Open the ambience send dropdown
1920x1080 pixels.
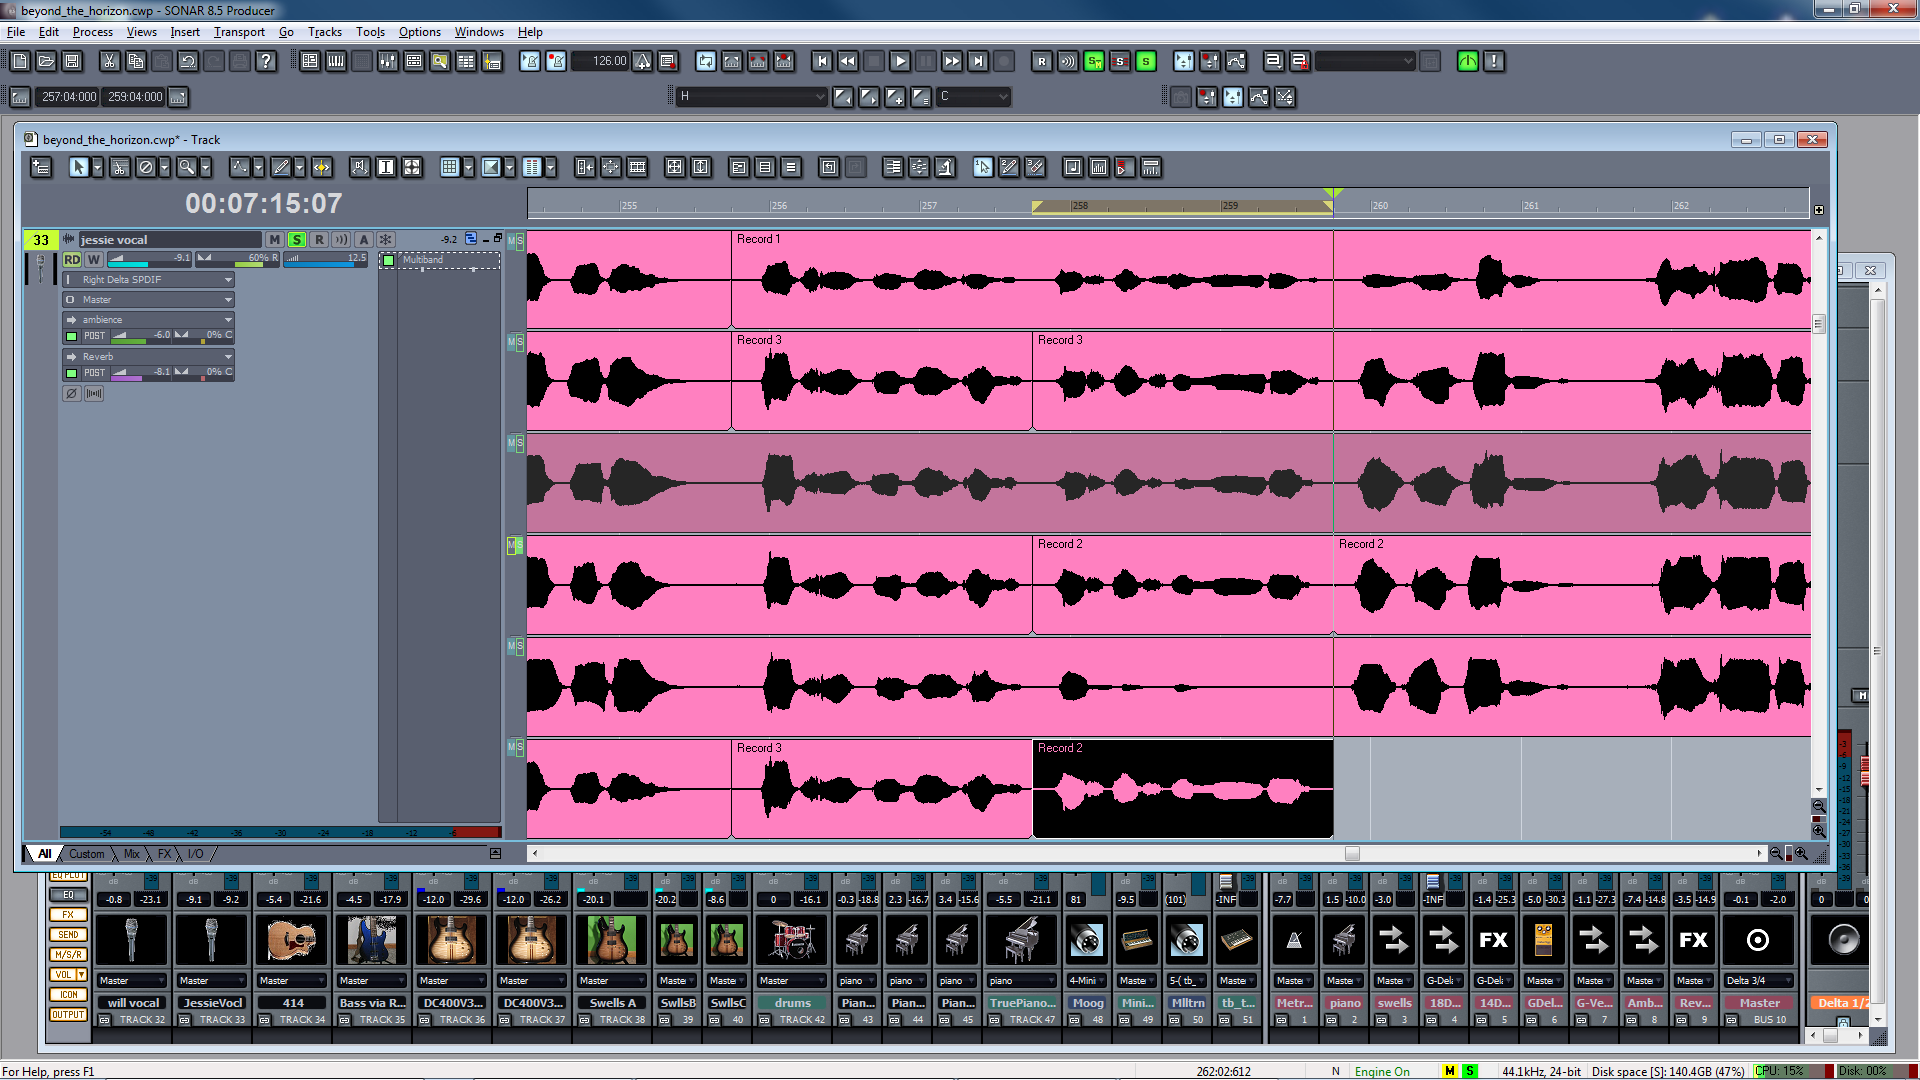pos(149,320)
